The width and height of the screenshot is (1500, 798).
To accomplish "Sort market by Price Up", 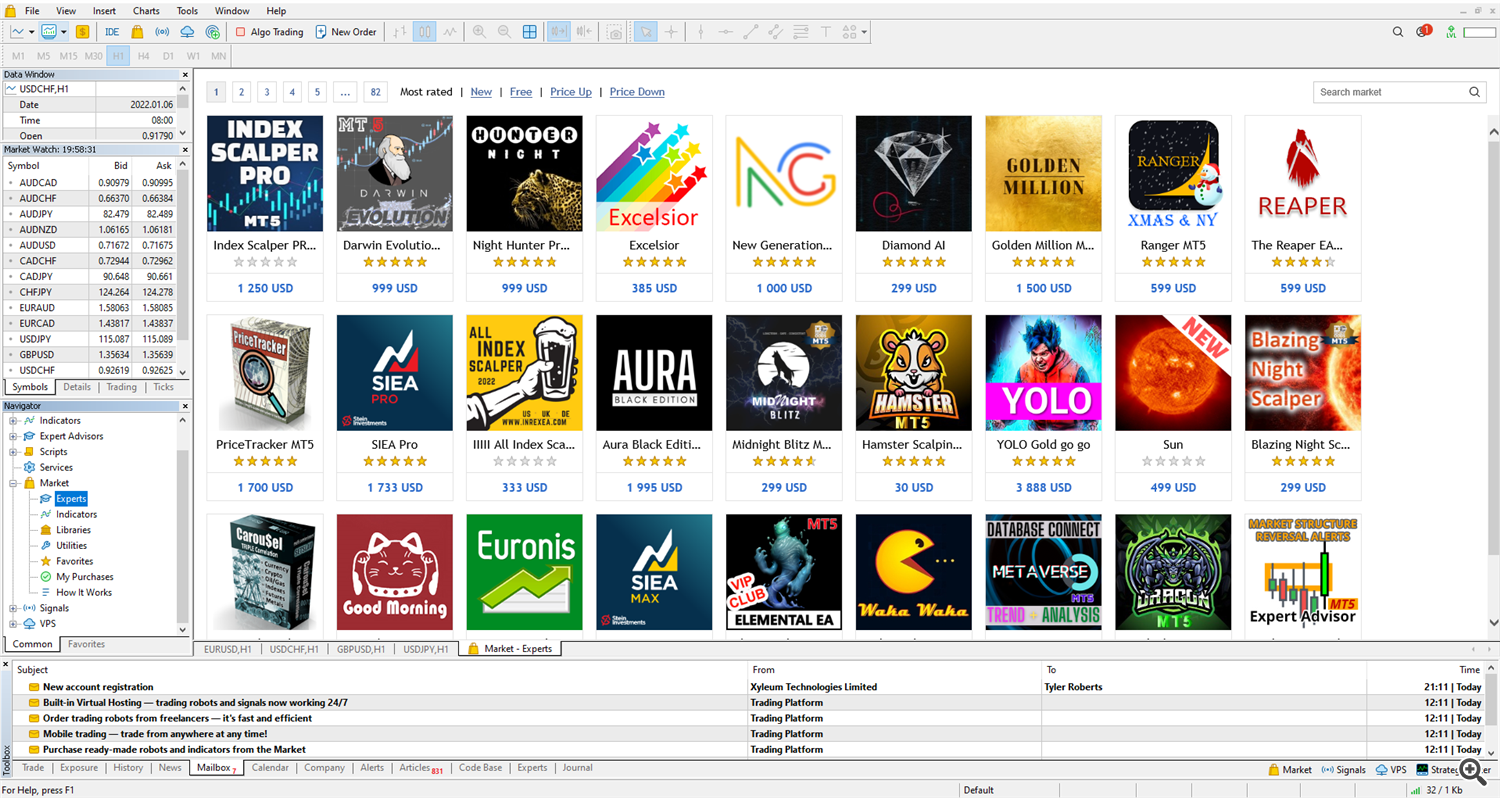I will (x=571, y=92).
